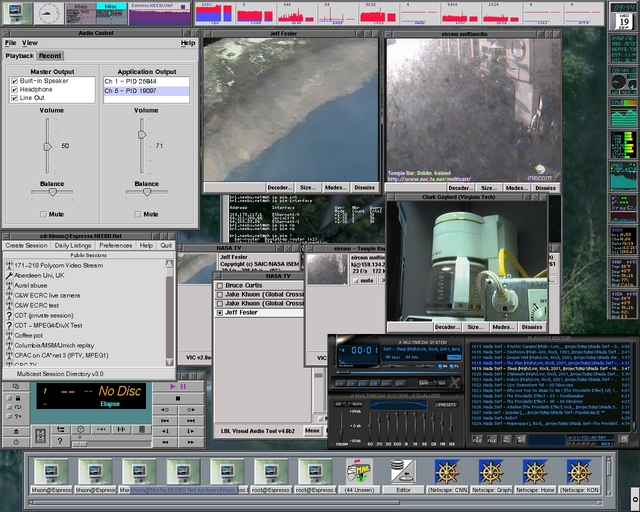Open Size... menu in eircom multimedia window
This screenshot has width=640, height=512.
[x=489, y=188]
